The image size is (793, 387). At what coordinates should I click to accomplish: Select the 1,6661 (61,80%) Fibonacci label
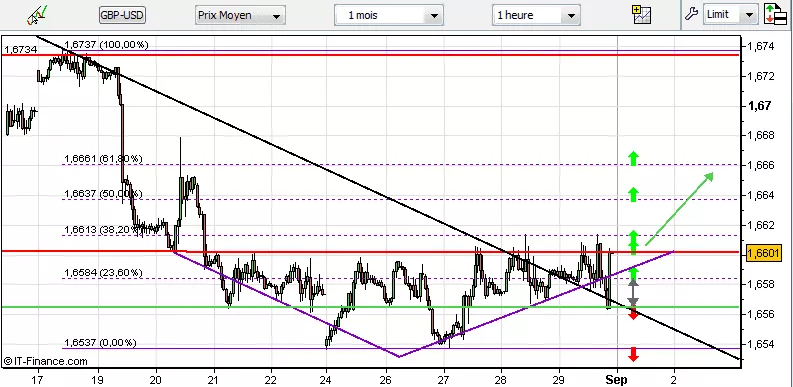(103, 159)
